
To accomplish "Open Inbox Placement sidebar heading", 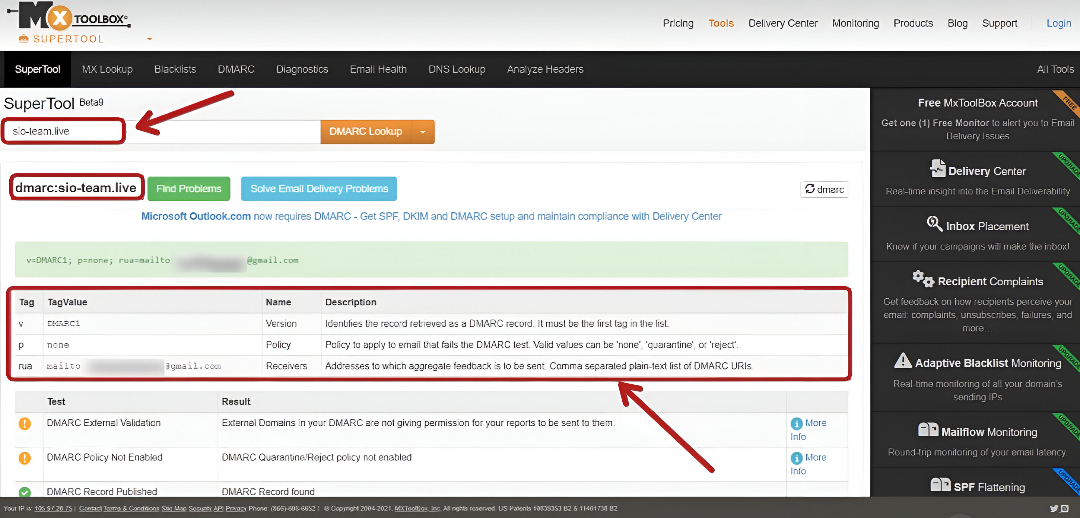I will pyautogui.click(x=988, y=226).
